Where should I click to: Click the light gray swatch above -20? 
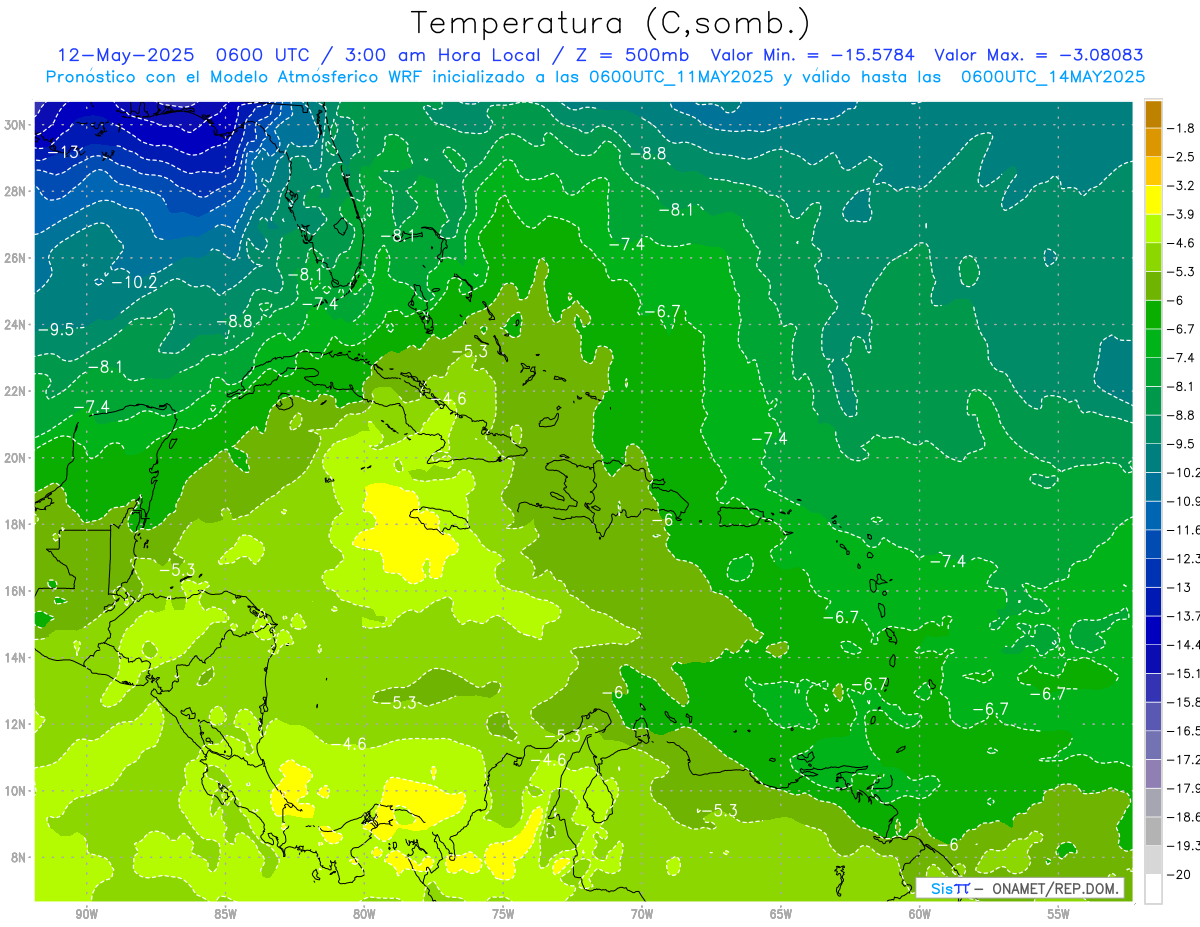[1153, 859]
